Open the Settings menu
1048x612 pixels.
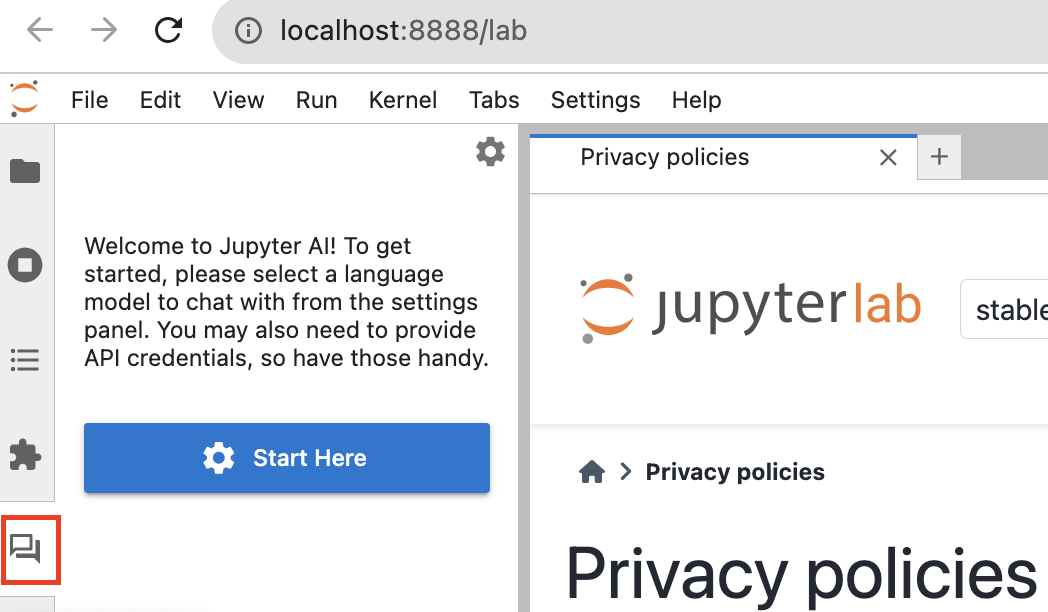click(x=596, y=100)
